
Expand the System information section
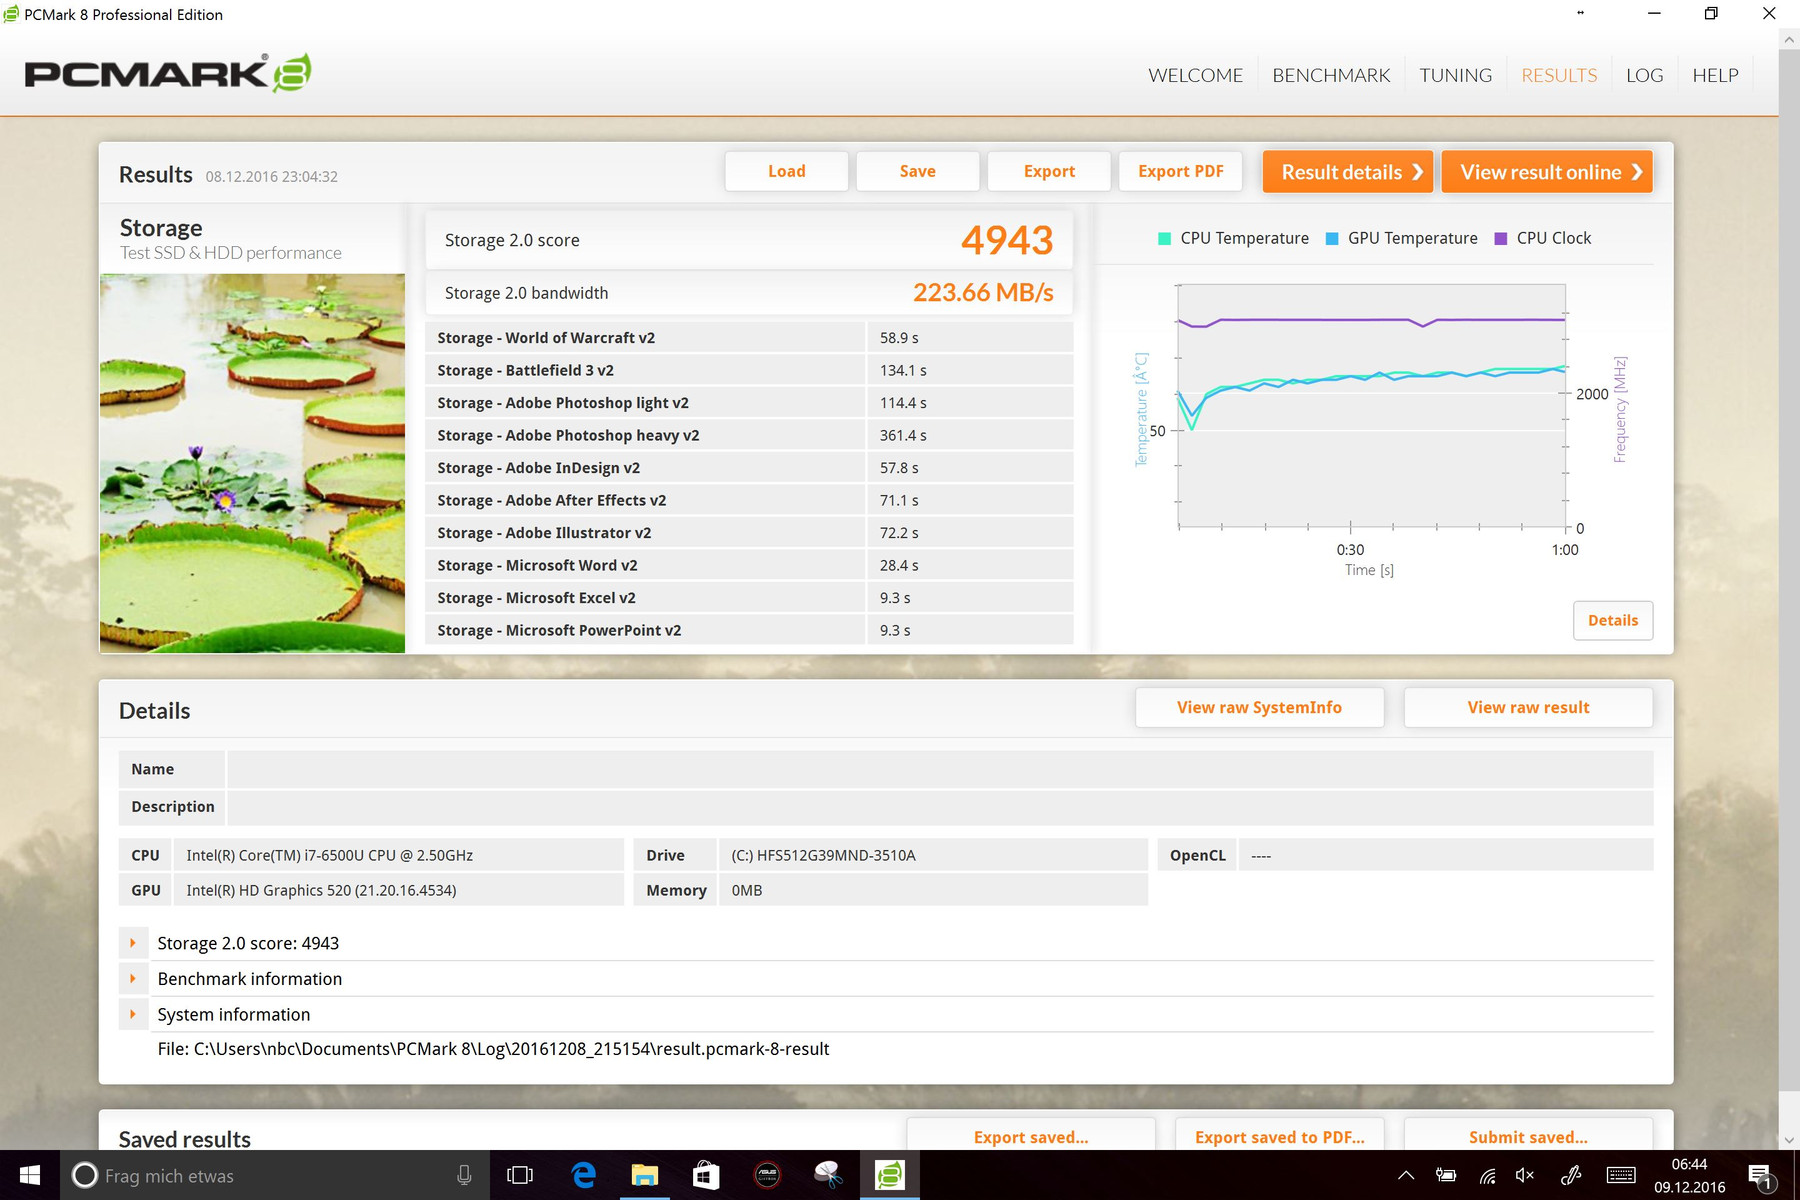tap(133, 1014)
